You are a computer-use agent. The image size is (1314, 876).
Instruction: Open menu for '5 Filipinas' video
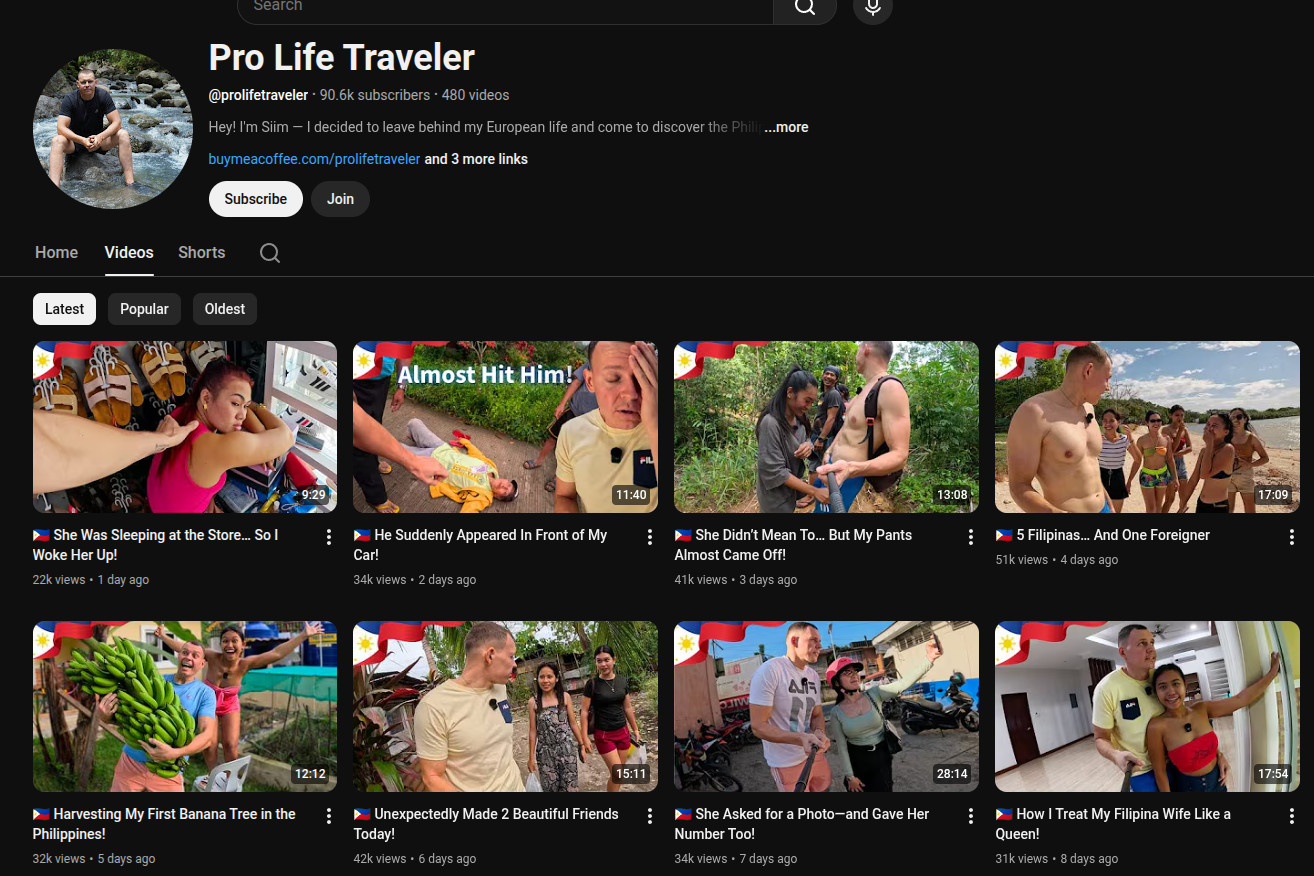(1292, 537)
